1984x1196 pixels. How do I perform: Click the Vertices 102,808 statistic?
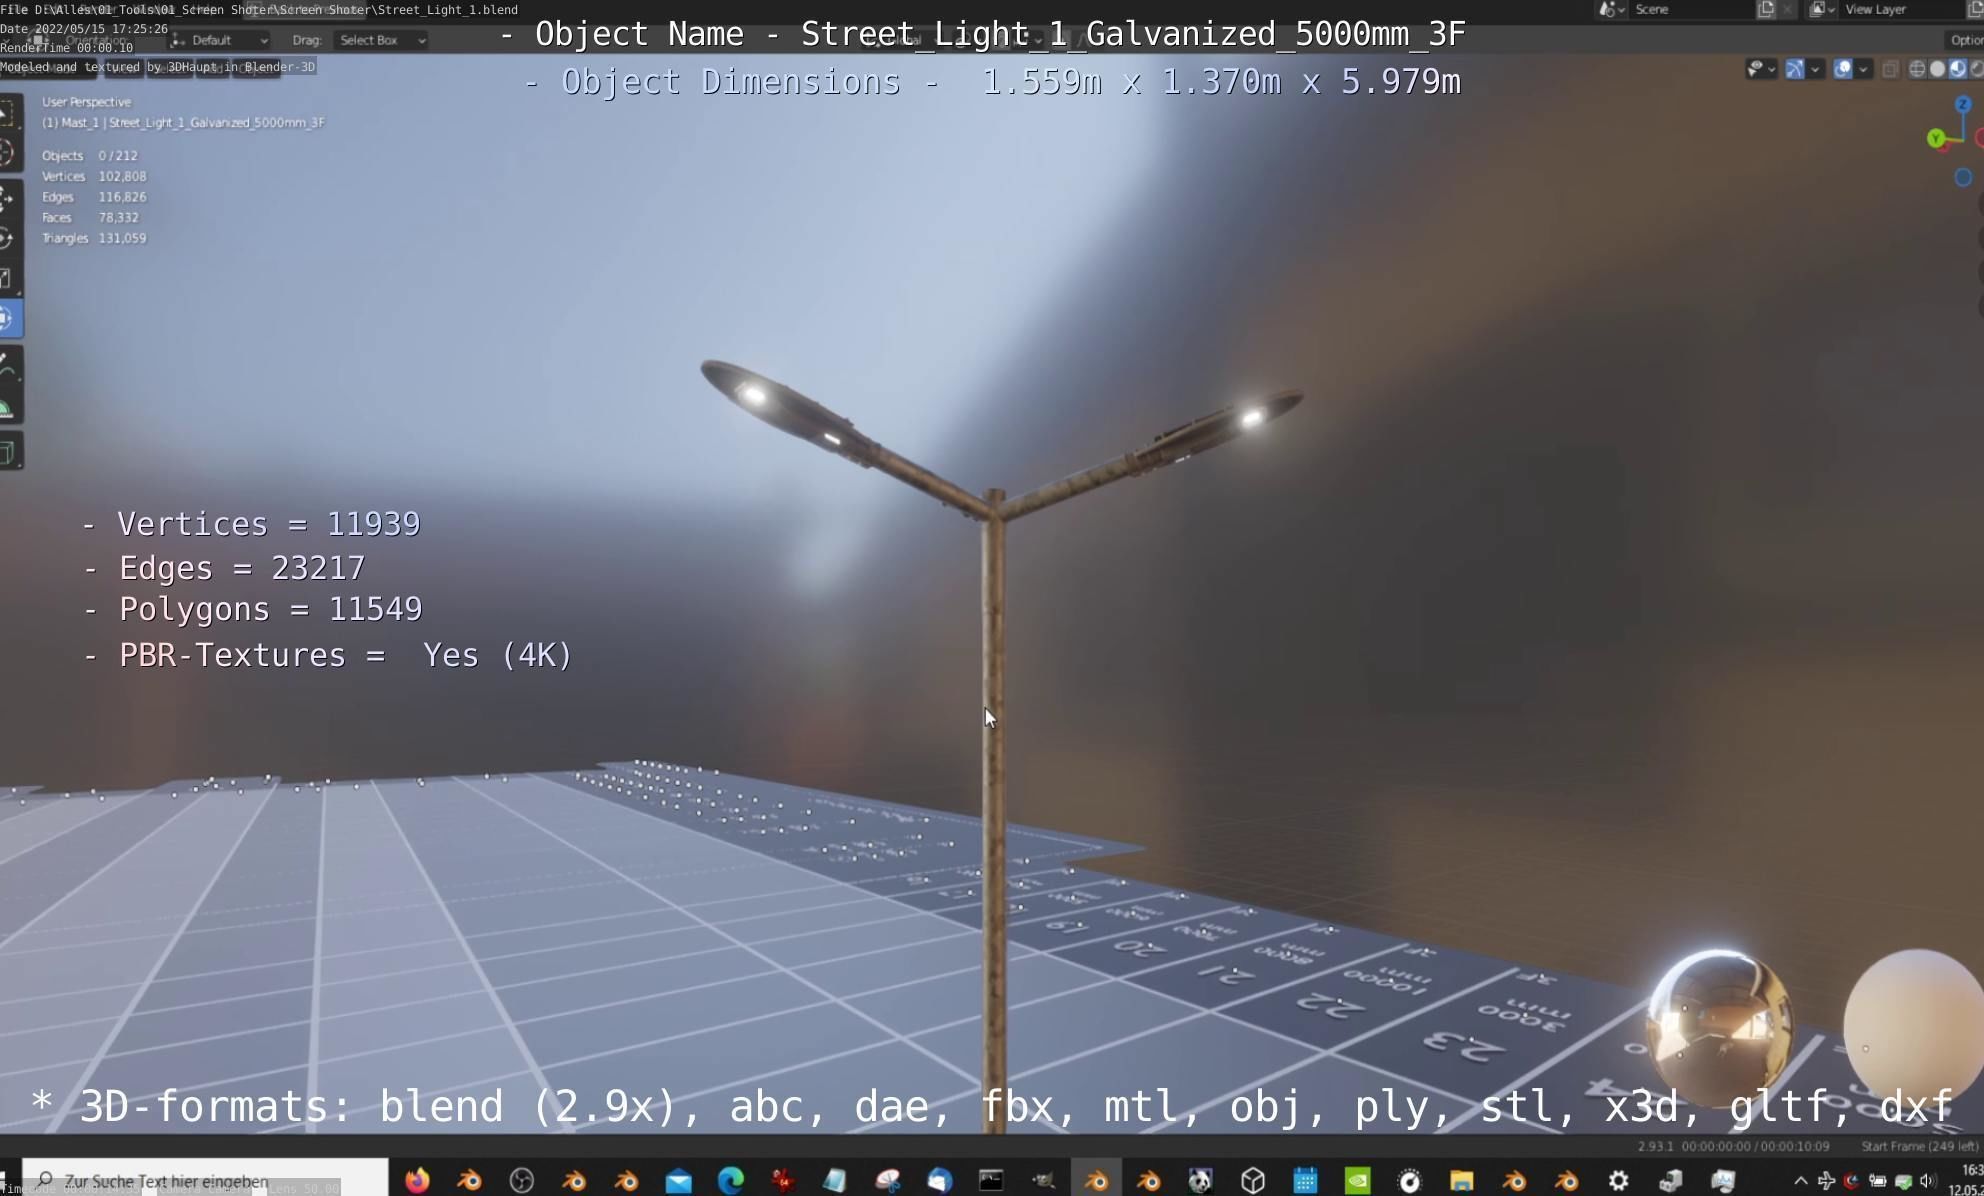(x=94, y=176)
